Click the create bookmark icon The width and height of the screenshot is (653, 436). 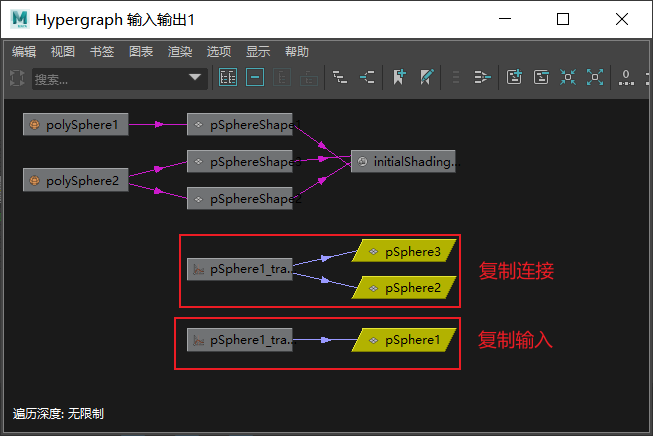pos(399,77)
